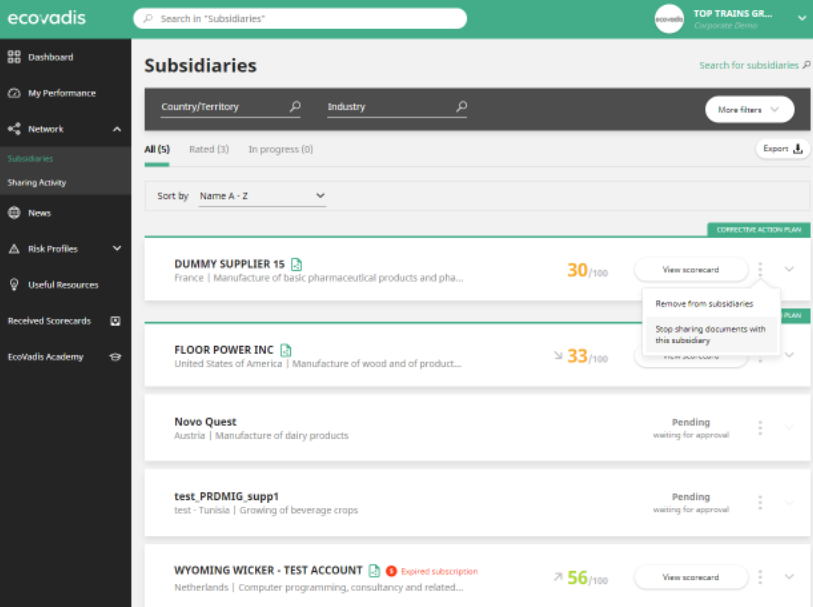Click the News globe icon

click(x=14, y=213)
